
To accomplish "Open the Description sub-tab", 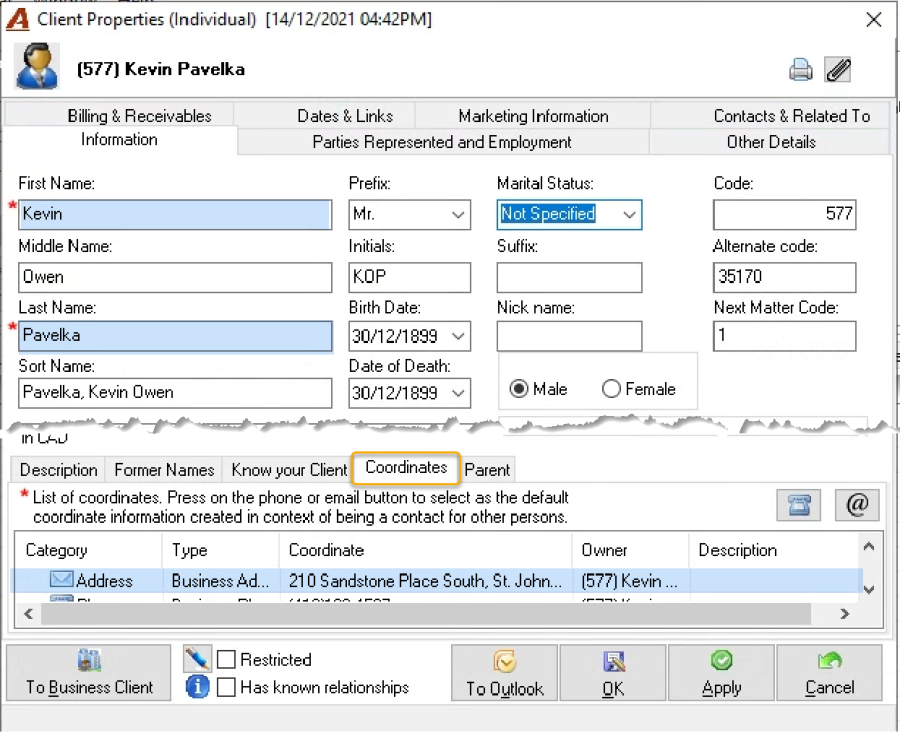I will (x=59, y=470).
